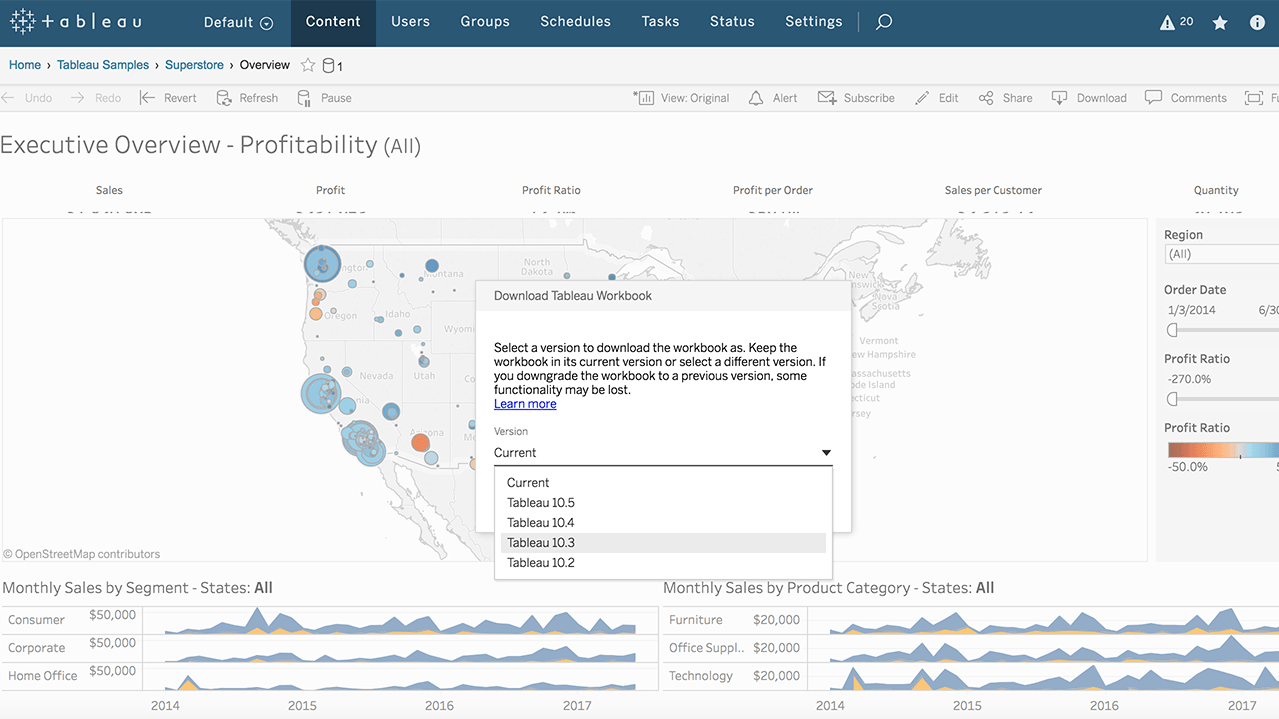
Task: Select Tableau 10.3 version option
Action: coord(663,543)
